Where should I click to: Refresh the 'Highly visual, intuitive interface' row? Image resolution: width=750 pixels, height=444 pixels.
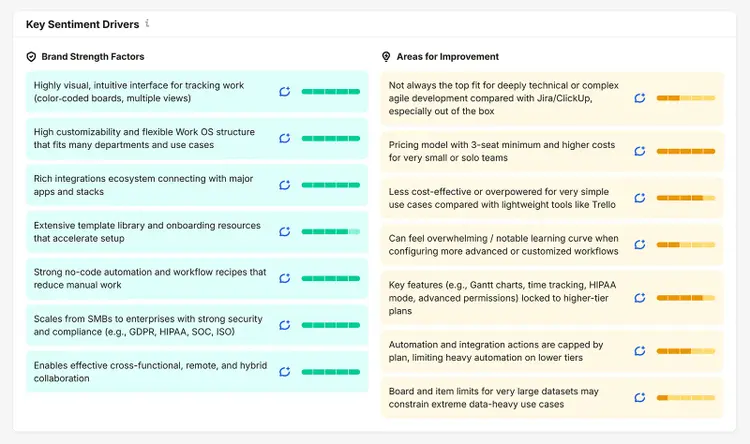tap(285, 91)
